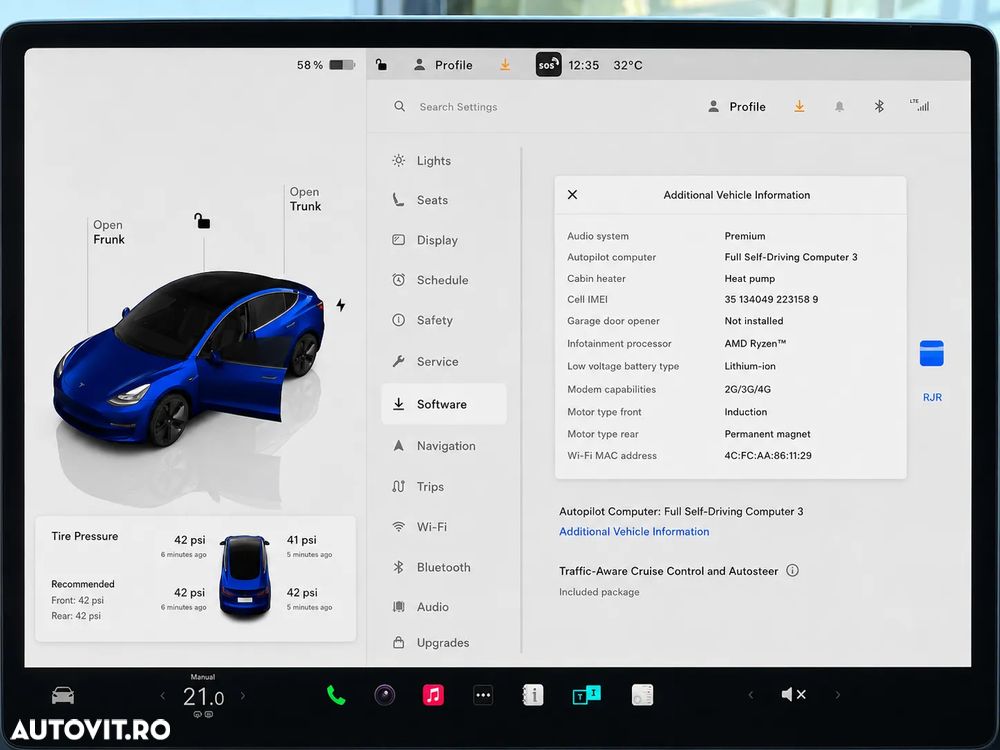This screenshot has width=1000, height=750.
Task: Tap the LTE signal strength icon
Action: tap(920, 105)
